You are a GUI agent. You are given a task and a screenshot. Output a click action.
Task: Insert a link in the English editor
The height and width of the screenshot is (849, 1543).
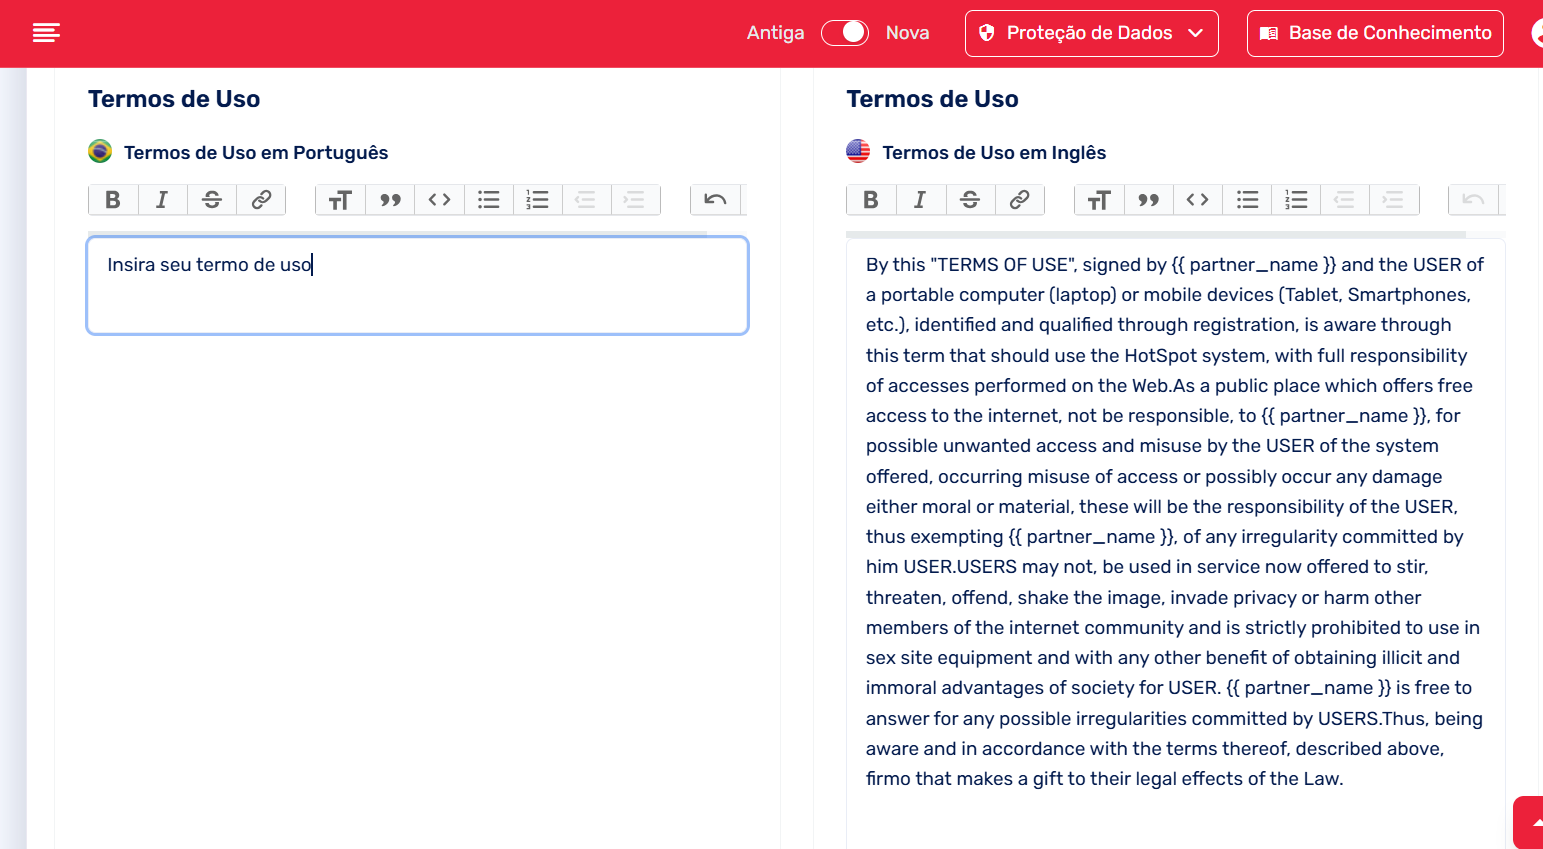(x=1019, y=200)
